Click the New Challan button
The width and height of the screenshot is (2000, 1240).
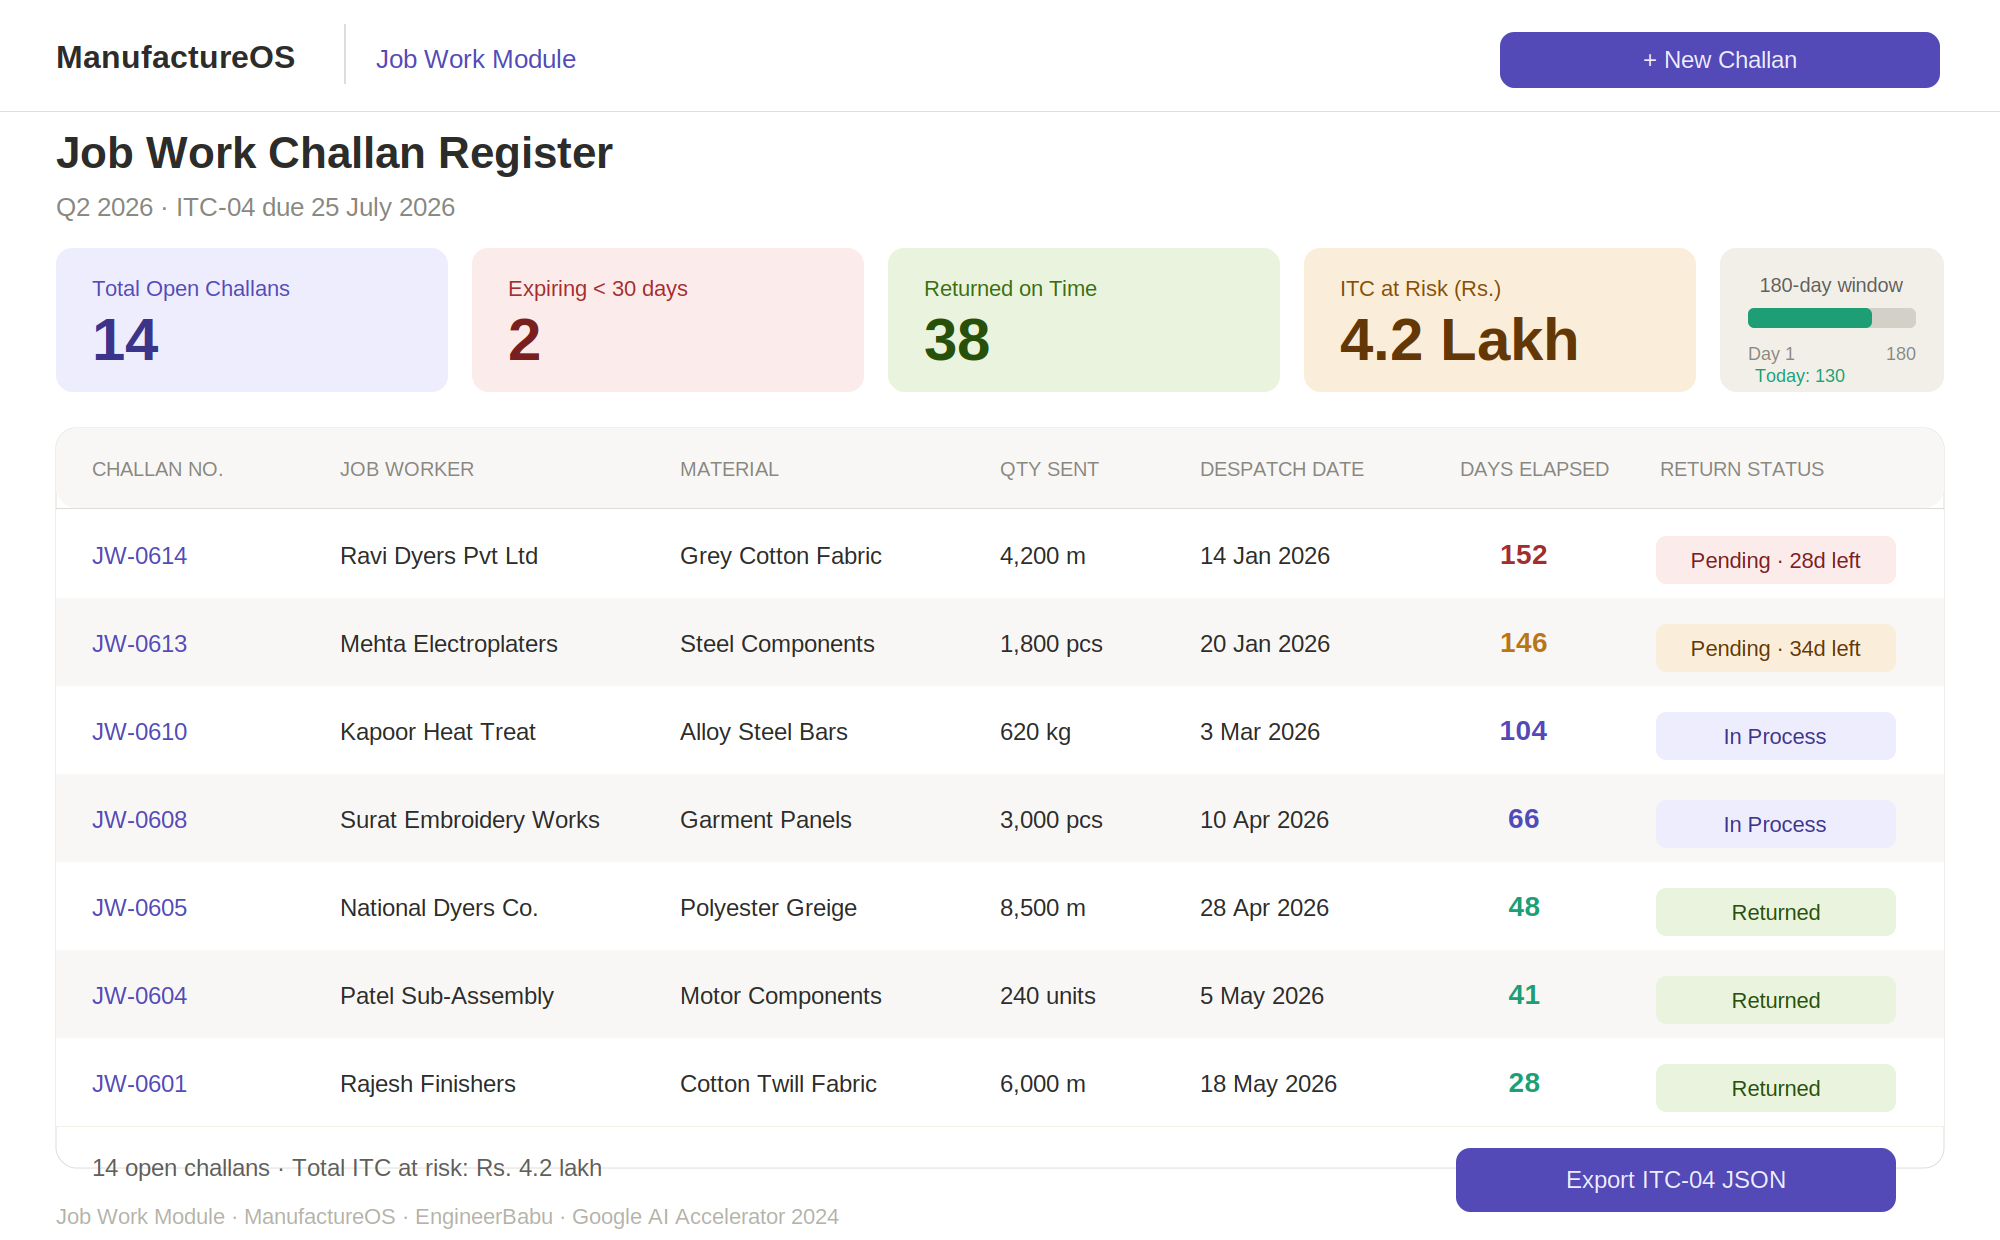pos(1719,60)
